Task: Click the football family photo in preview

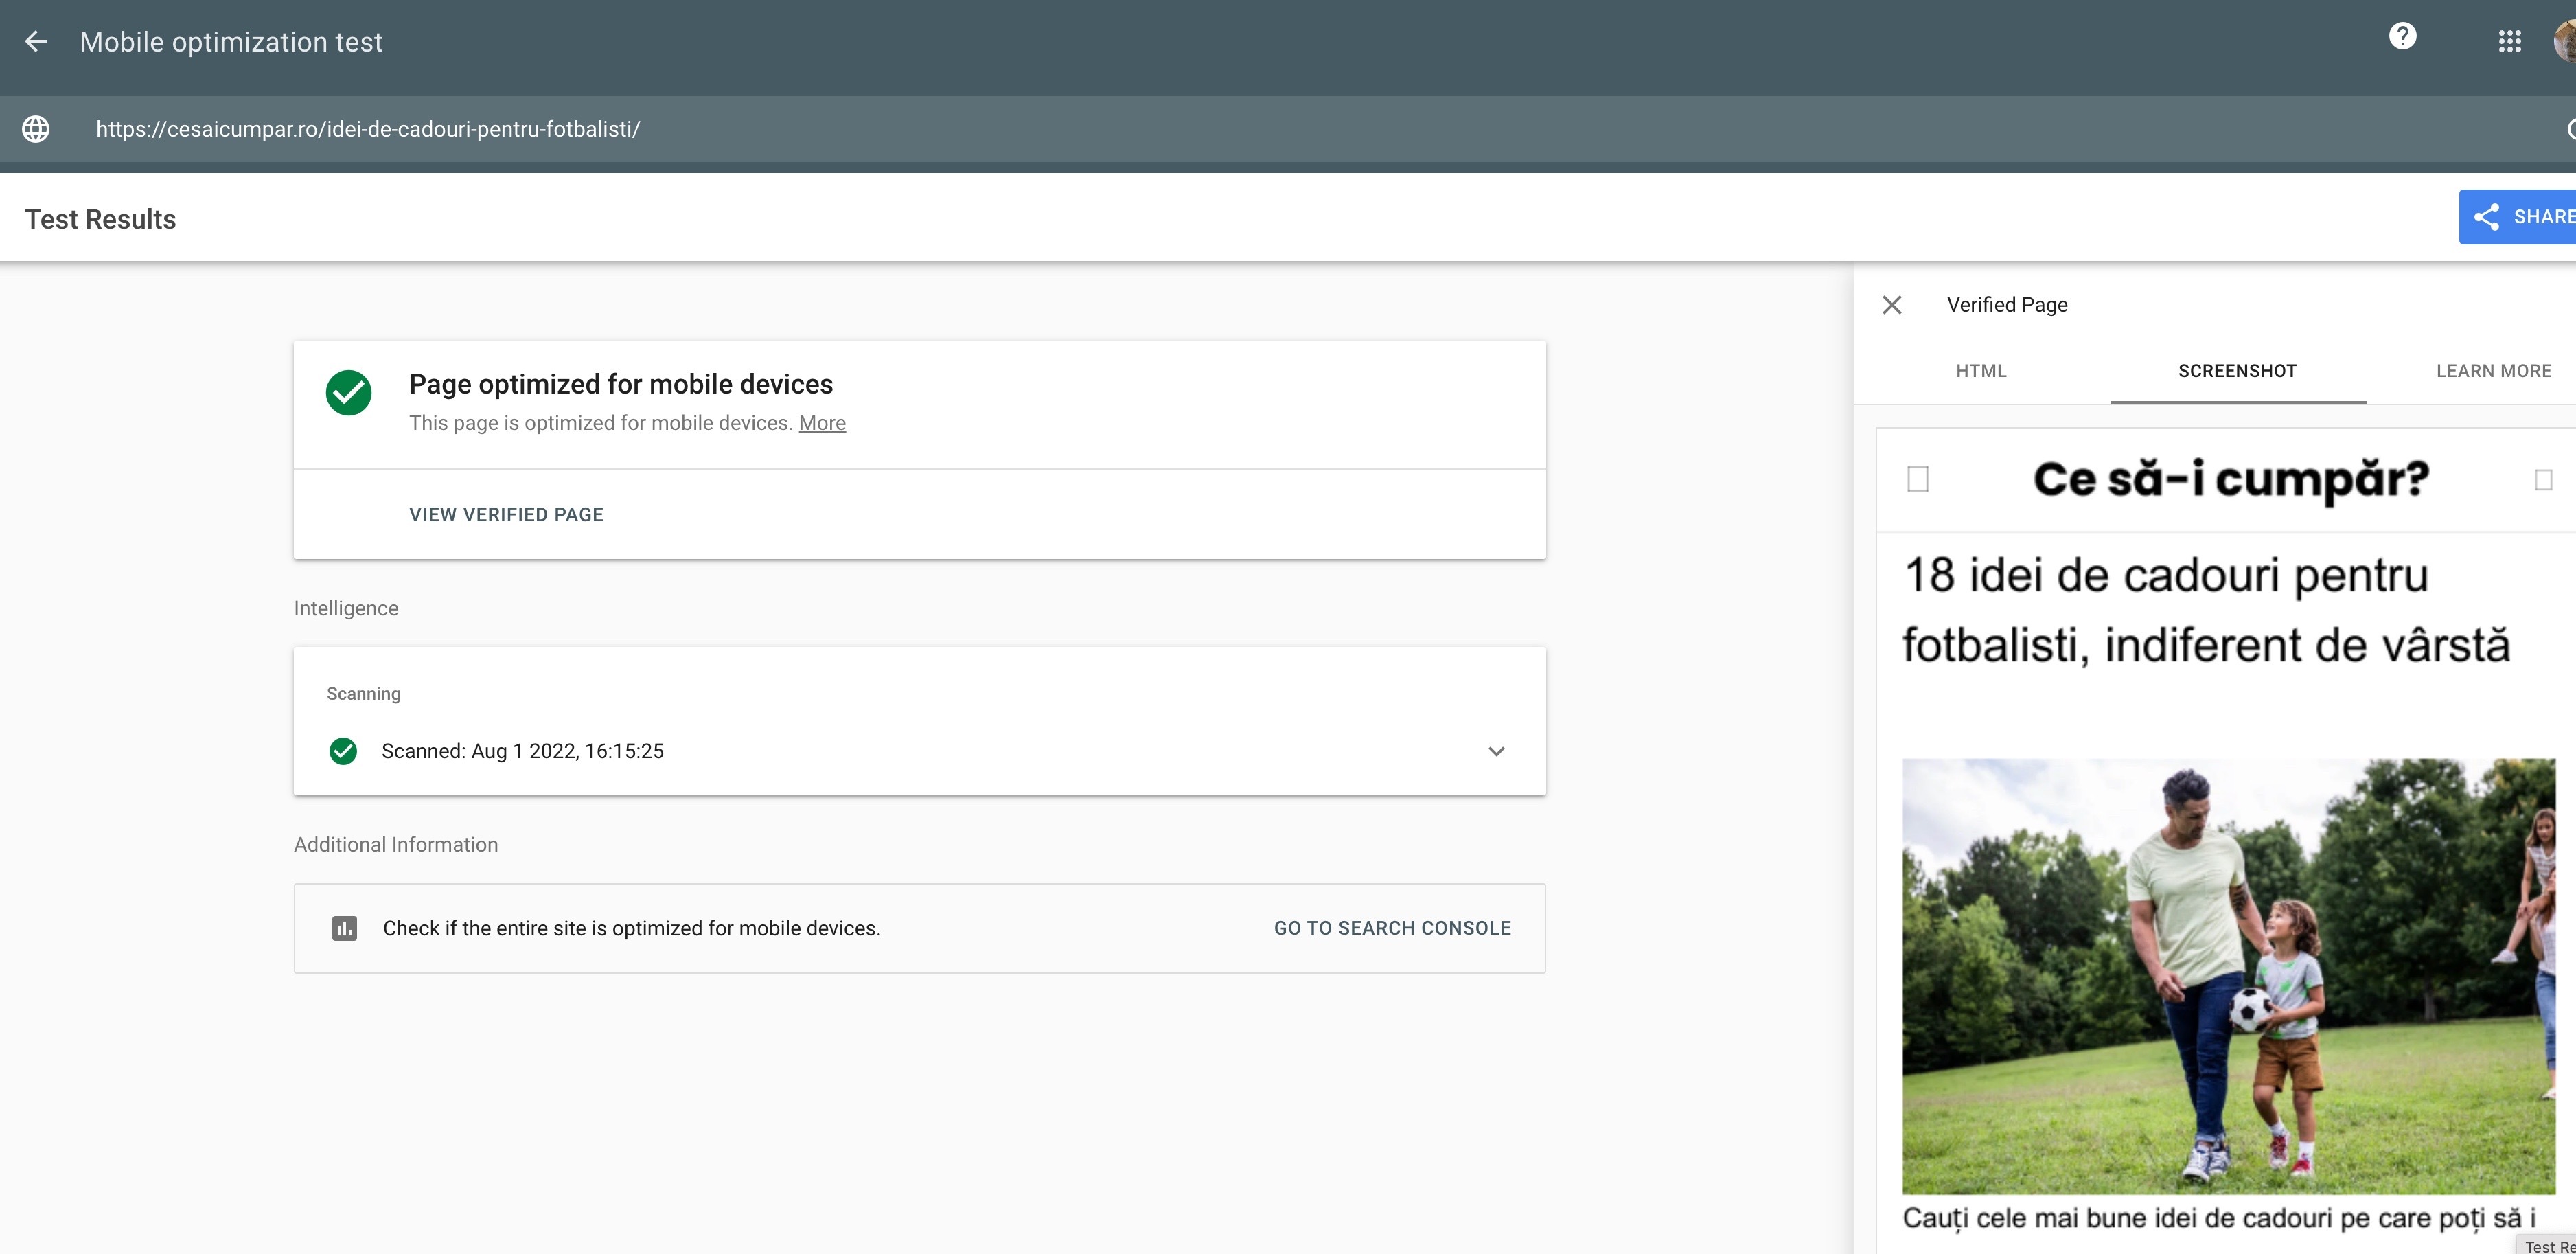Action: (x=2228, y=975)
